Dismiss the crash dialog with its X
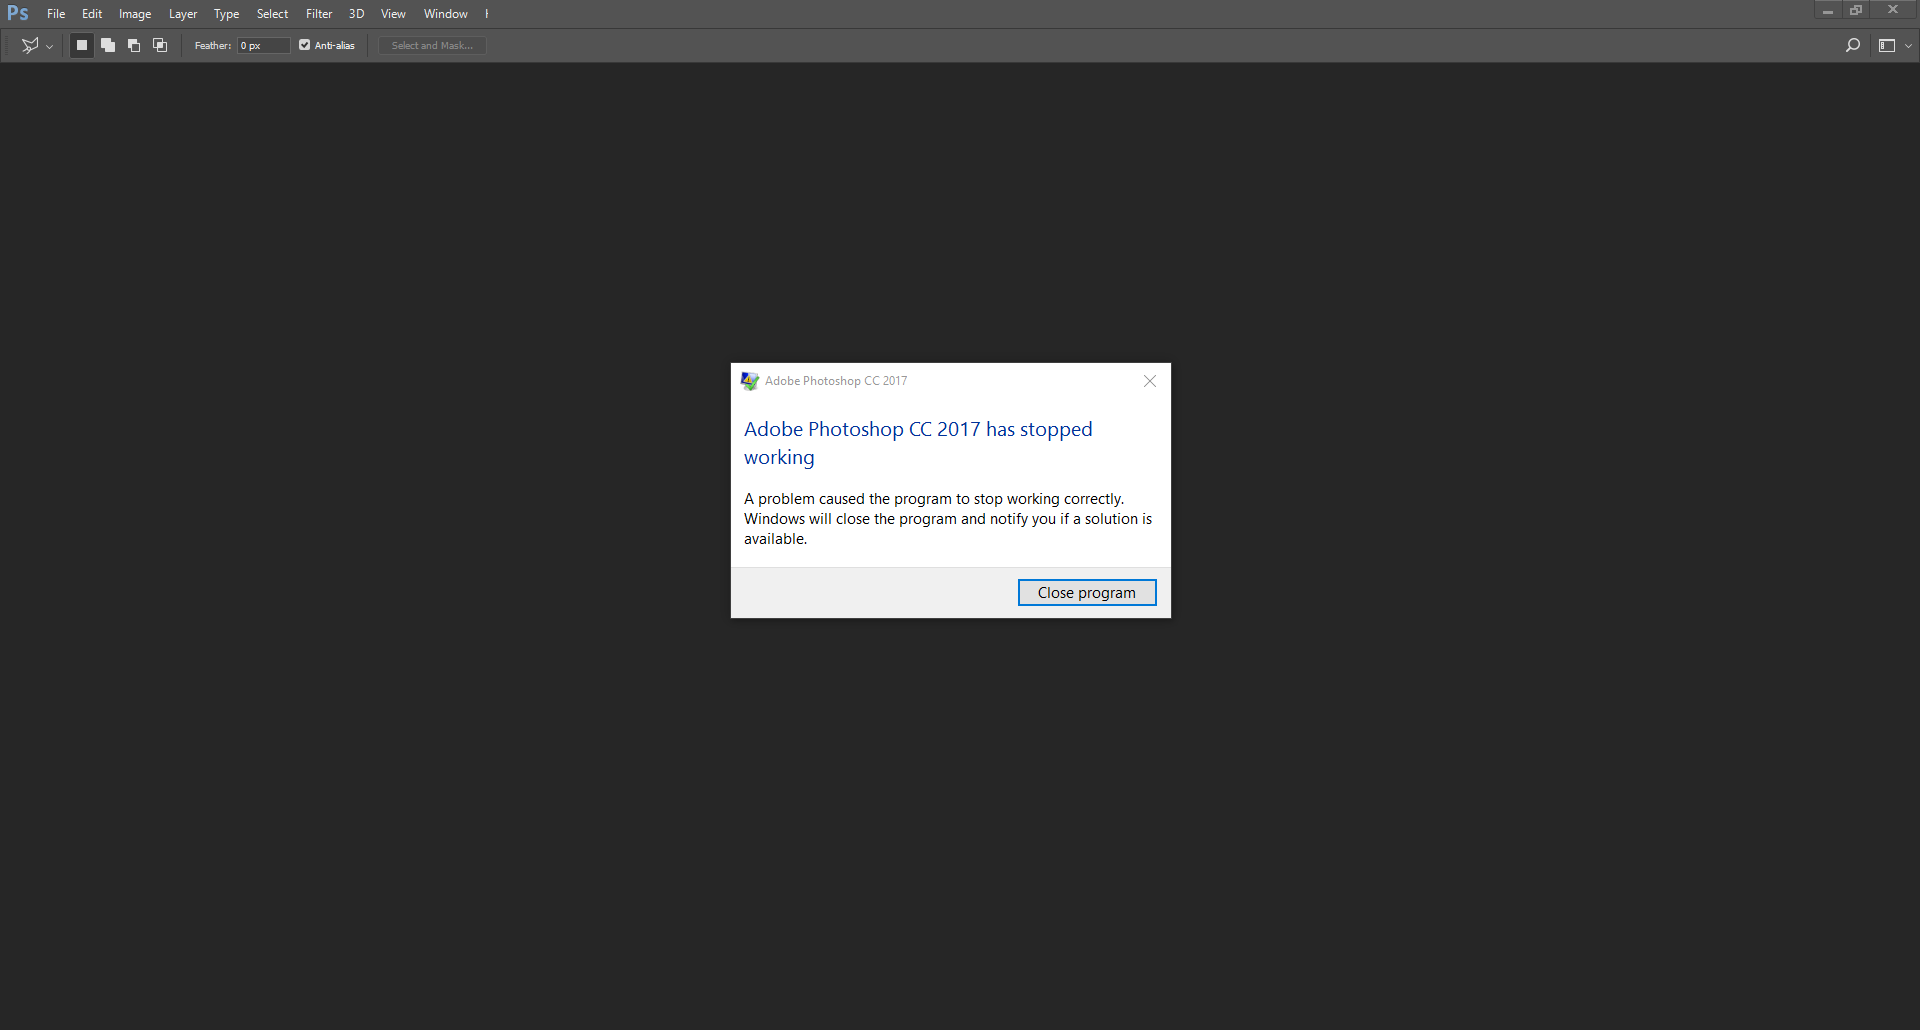This screenshot has height=1030, width=1920. point(1149,381)
